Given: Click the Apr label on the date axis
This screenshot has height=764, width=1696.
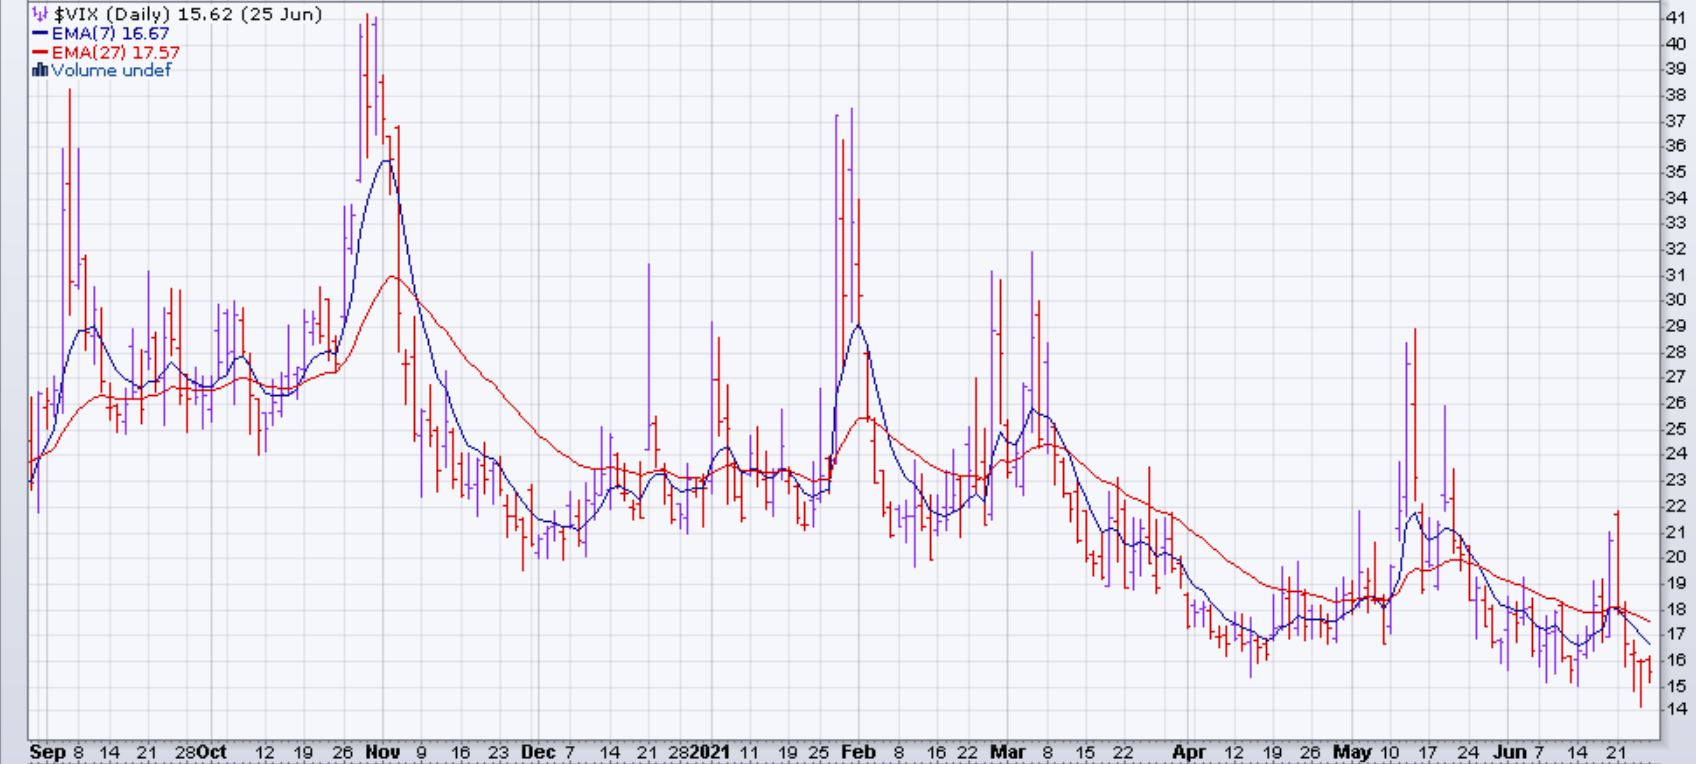Looking at the screenshot, I should coord(1189,752).
